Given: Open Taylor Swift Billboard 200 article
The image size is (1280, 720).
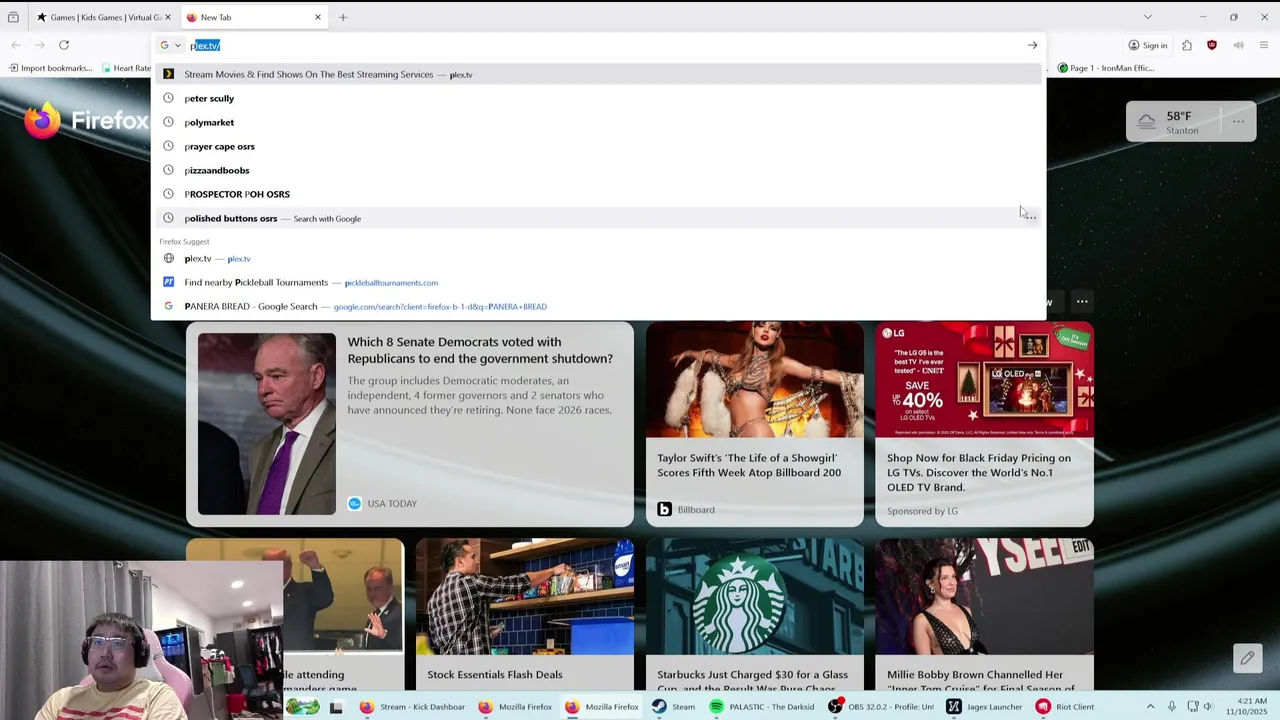Looking at the screenshot, I should tap(755, 424).
